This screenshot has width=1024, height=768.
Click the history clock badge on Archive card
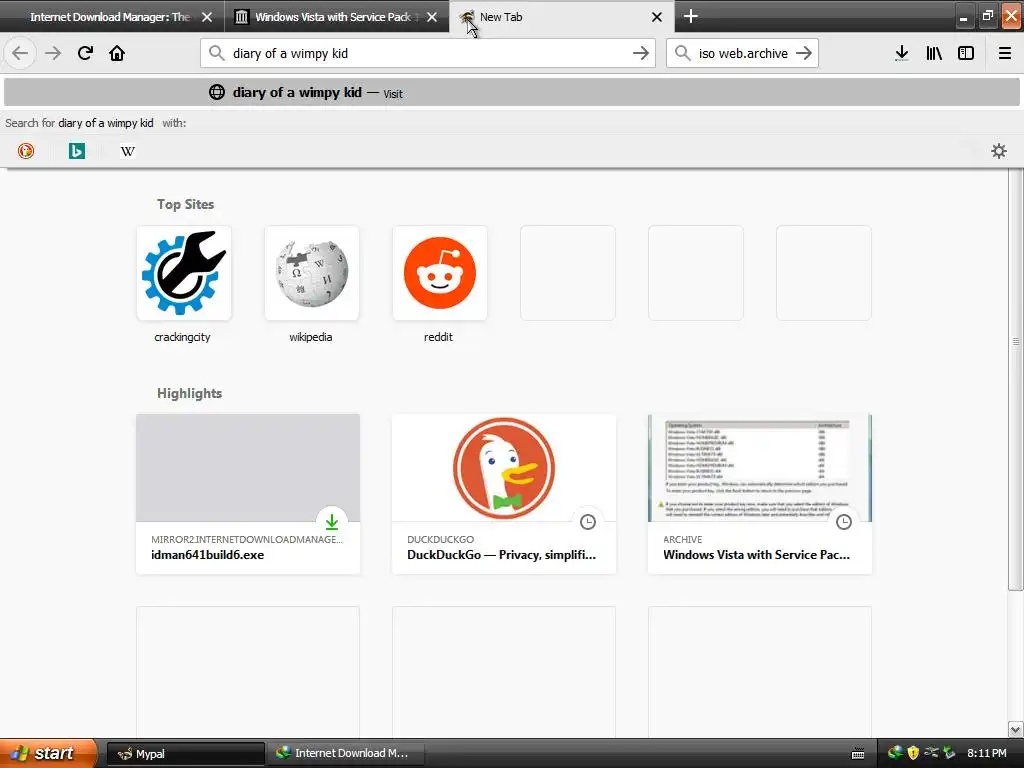point(844,522)
